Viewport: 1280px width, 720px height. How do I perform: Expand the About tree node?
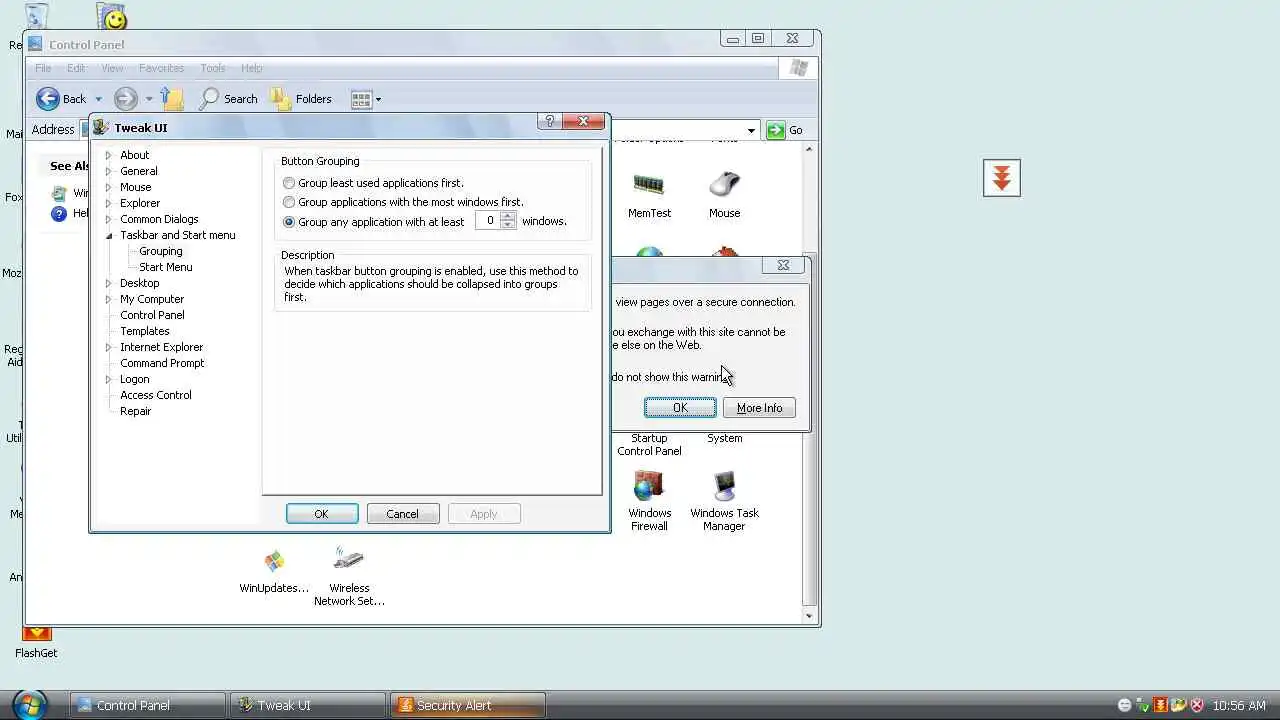tap(108, 155)
